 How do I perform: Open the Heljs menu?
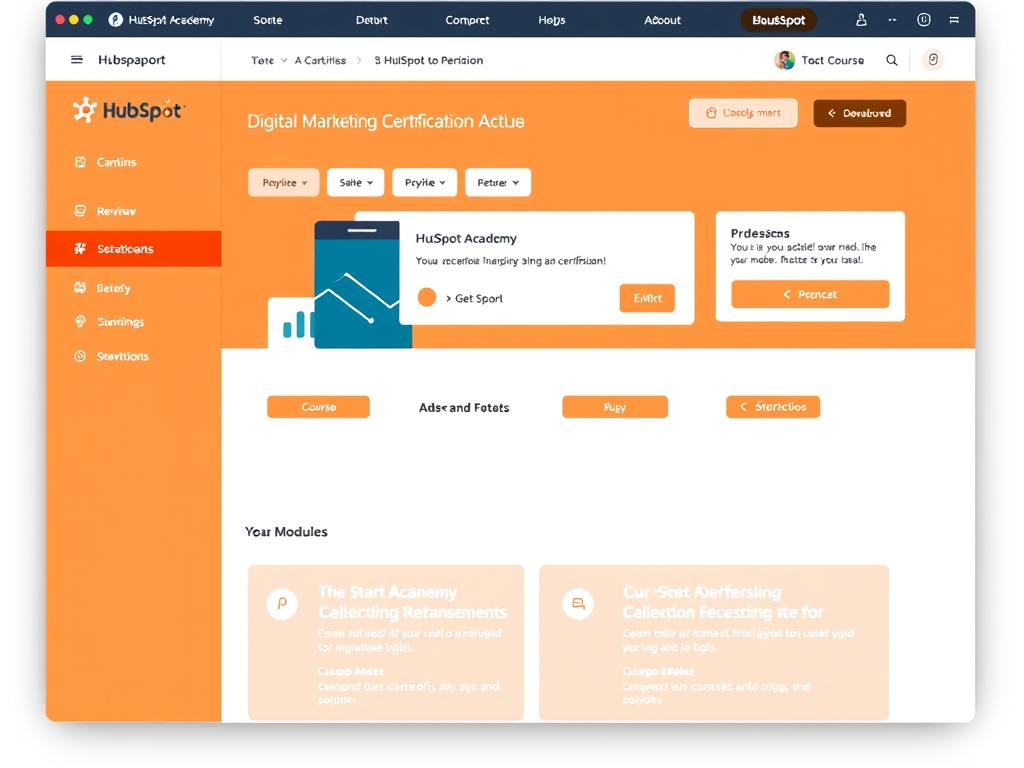pos(552,20)
